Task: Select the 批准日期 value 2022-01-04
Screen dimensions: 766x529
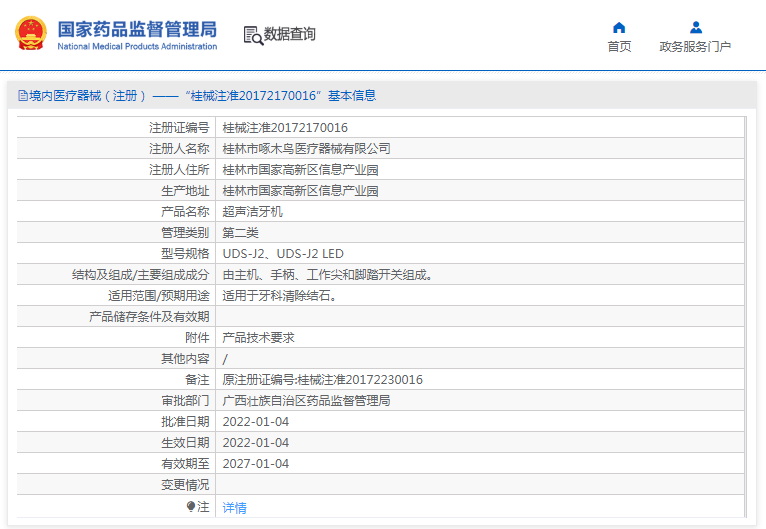Action: coord(255,422)
